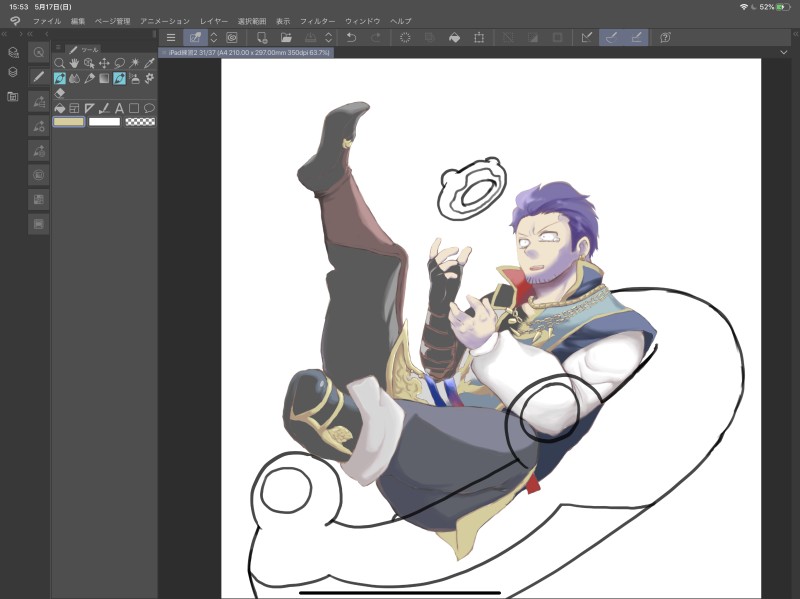Viewport: 800px width, 599px height.
Task: Select the Blend color-mixing tool
Action: click(x=74, y=79)
